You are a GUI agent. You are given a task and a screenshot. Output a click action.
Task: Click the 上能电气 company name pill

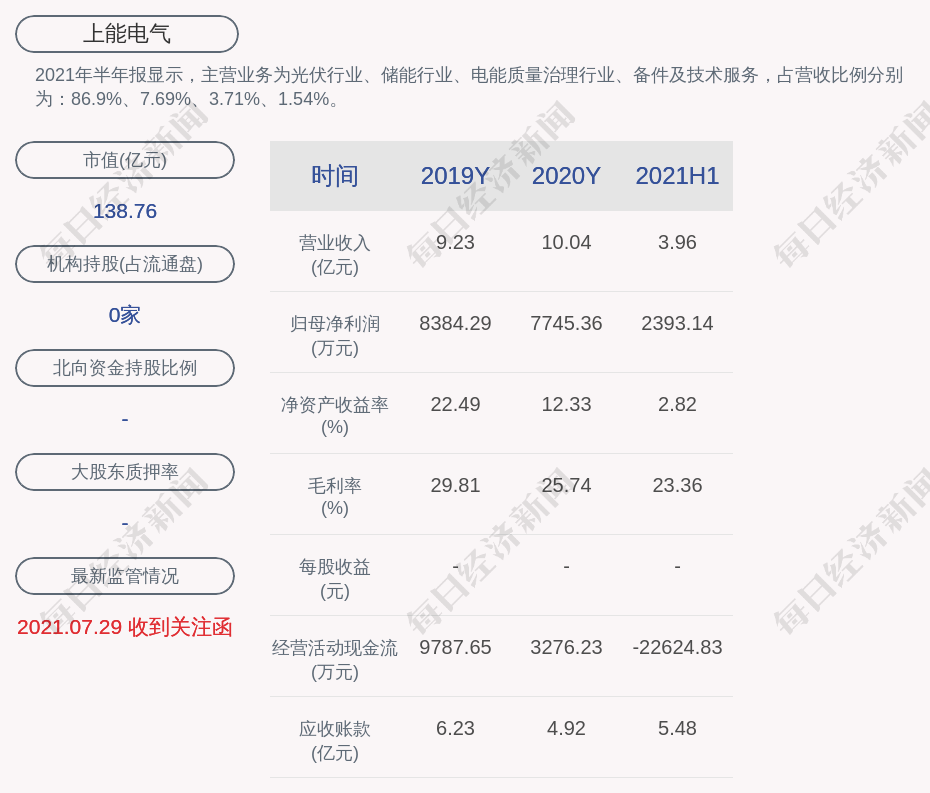pos(127,34)
